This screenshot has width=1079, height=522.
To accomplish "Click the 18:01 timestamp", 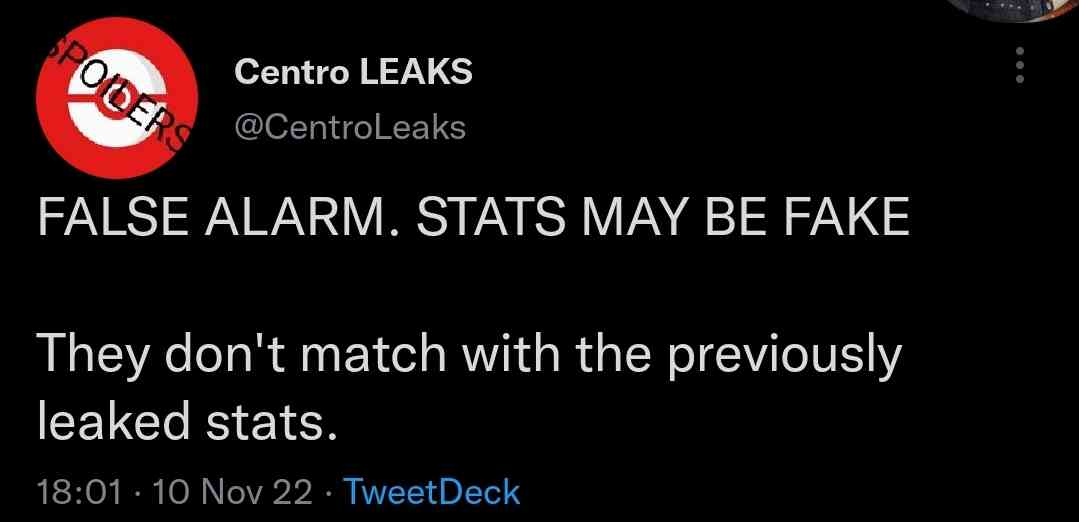I will [x=81, y=493].
